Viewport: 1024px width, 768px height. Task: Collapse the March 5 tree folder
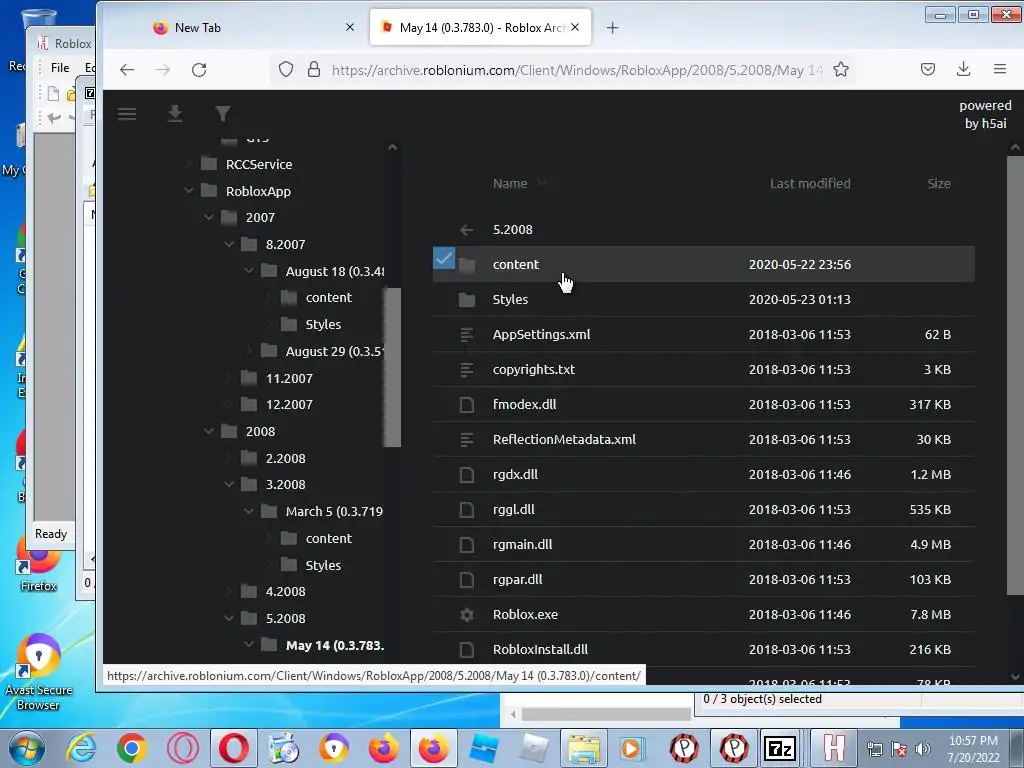point(249,511)
